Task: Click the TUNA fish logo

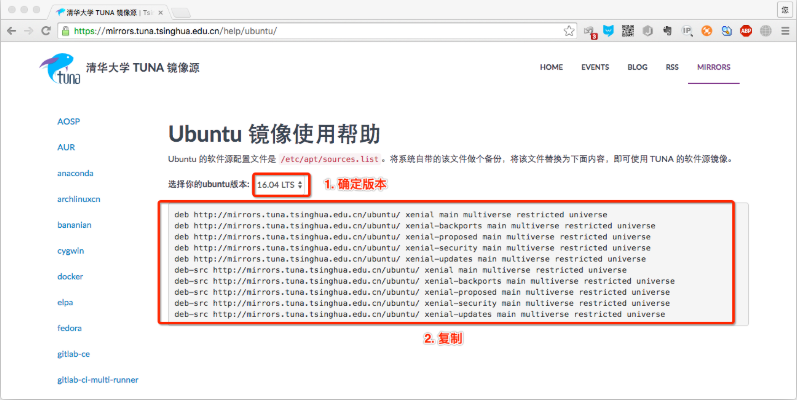Action: point(60,68)
